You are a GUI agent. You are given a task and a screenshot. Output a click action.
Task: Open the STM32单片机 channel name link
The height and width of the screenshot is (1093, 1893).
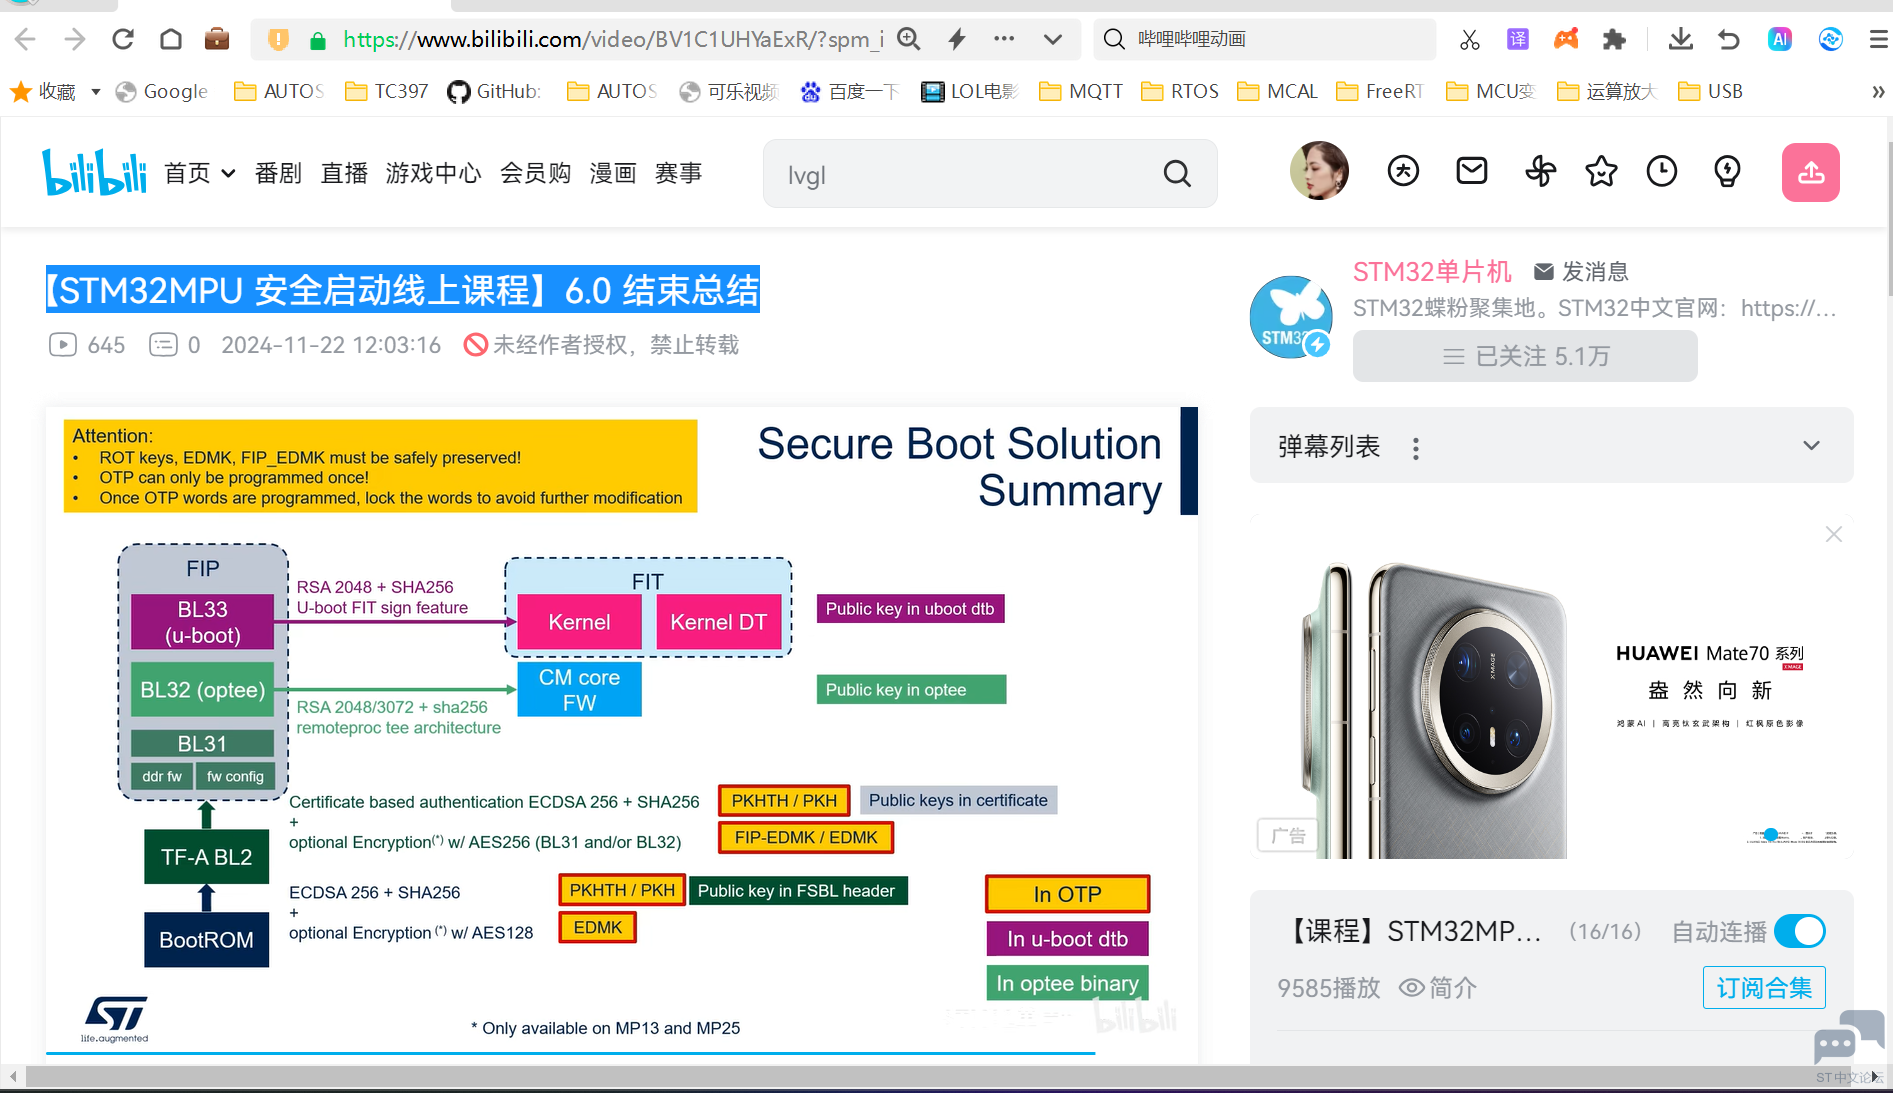pos(1432,271)
